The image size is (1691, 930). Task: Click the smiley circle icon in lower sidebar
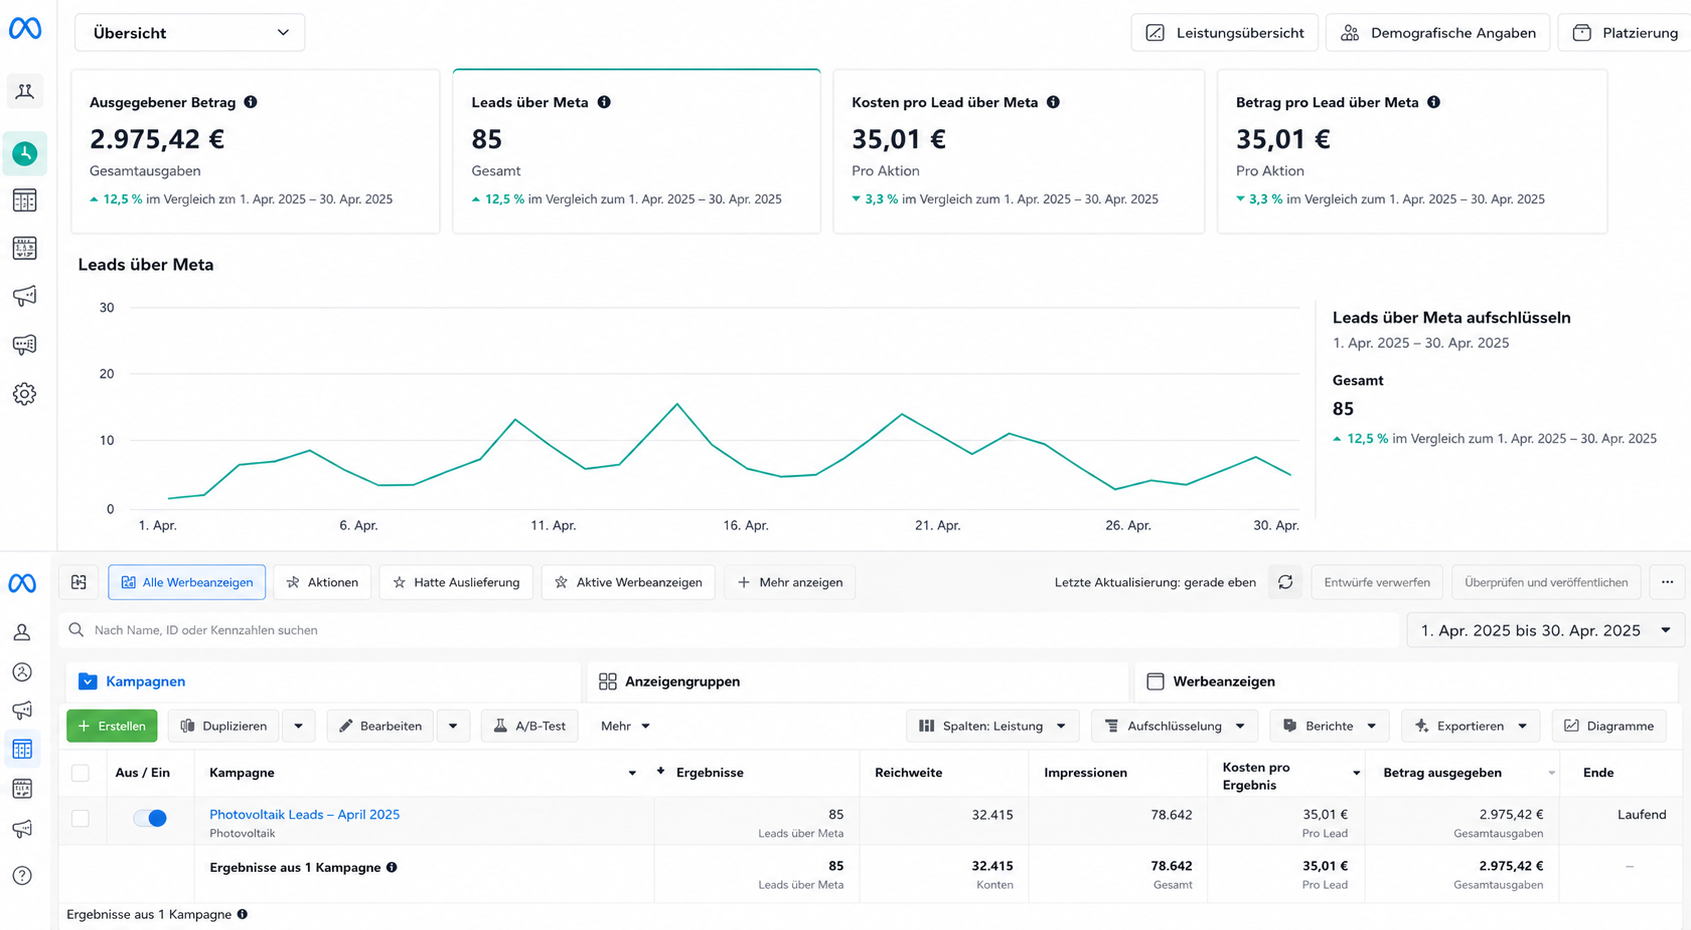point(22,672)
